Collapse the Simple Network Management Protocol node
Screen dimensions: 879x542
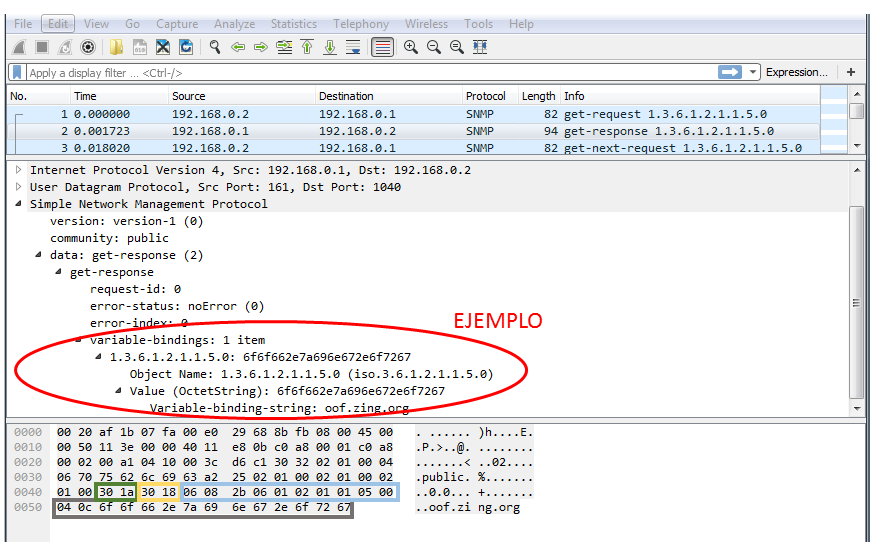pos(18,204)
